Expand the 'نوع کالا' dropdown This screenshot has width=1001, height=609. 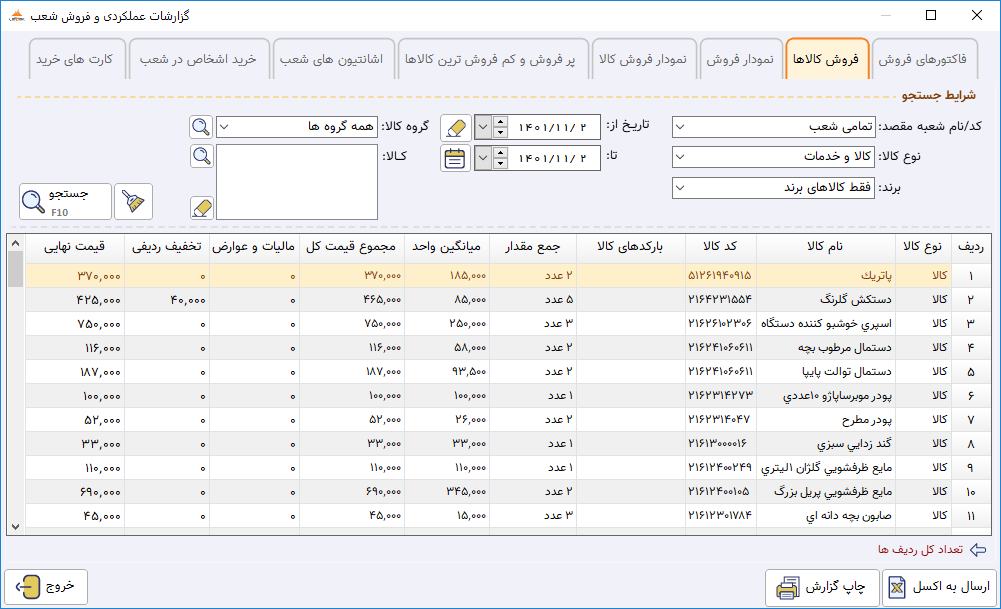pos(680,157)
